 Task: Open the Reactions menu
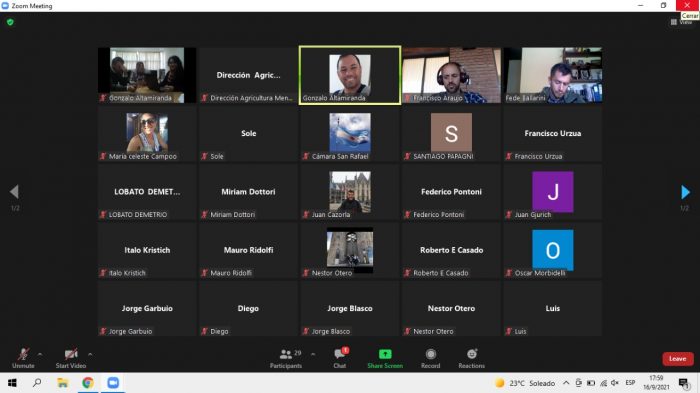click(x=471, y=359)
